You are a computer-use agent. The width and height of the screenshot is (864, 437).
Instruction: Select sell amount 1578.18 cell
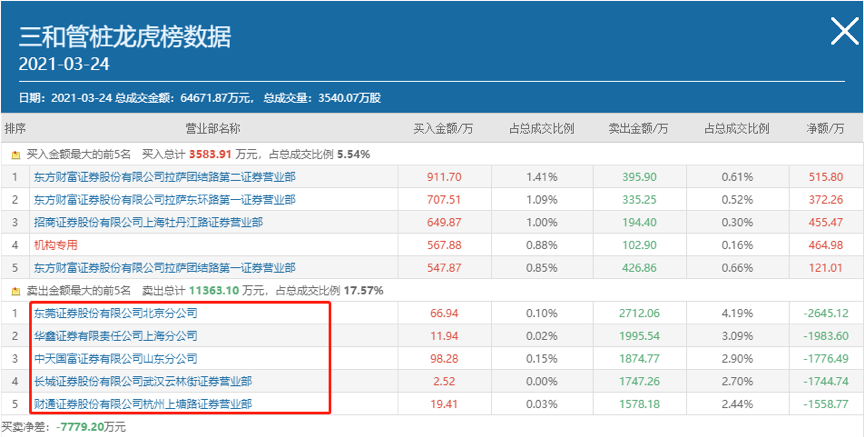[x=639, y=404]
